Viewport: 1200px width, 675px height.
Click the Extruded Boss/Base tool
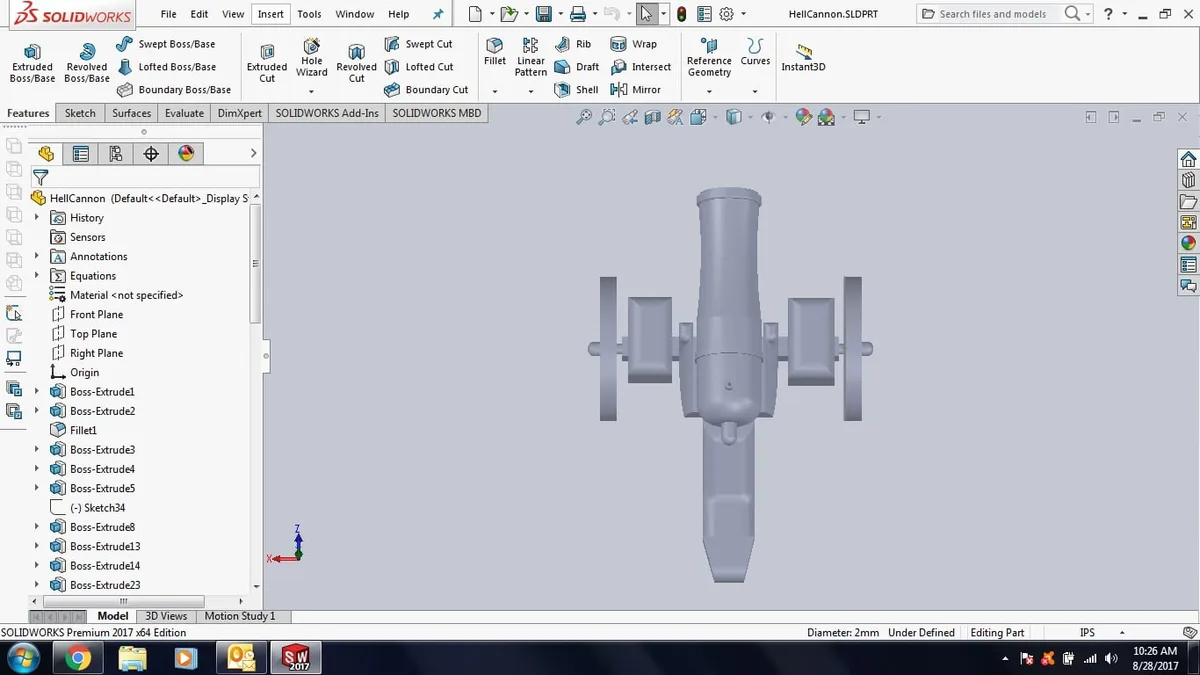point(32,63)
